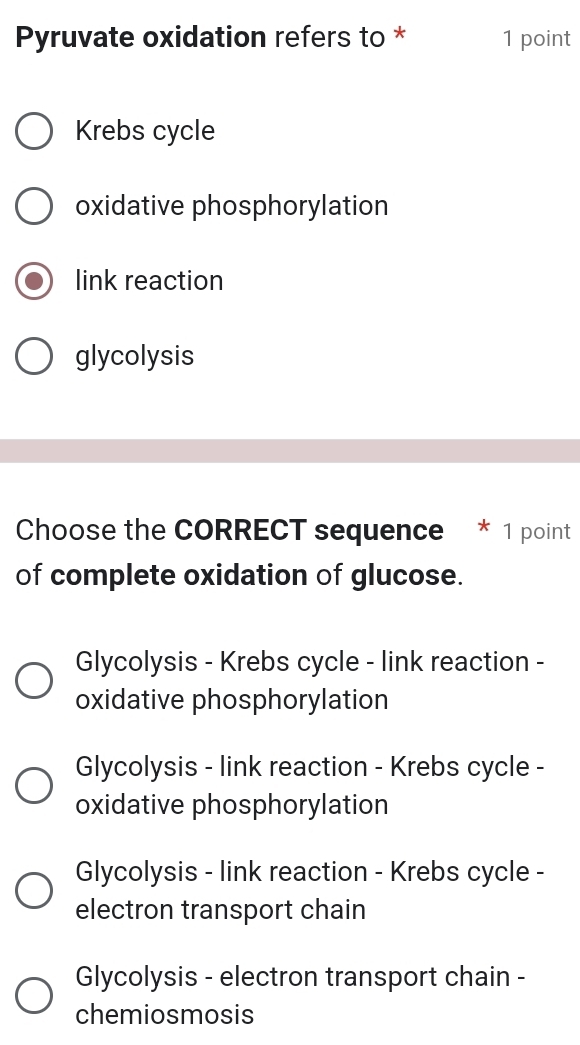Viewport: 580px width, 1045px height.
Task: Choose glycolysis as the answer
Action: pos(33,356)
